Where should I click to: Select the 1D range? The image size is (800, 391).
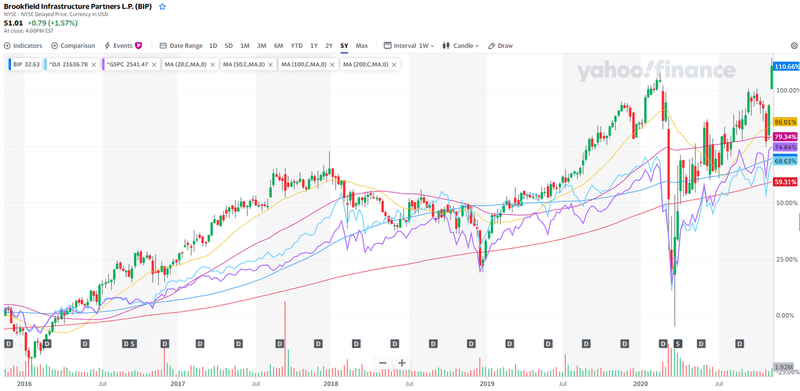[x=213, y=45]
